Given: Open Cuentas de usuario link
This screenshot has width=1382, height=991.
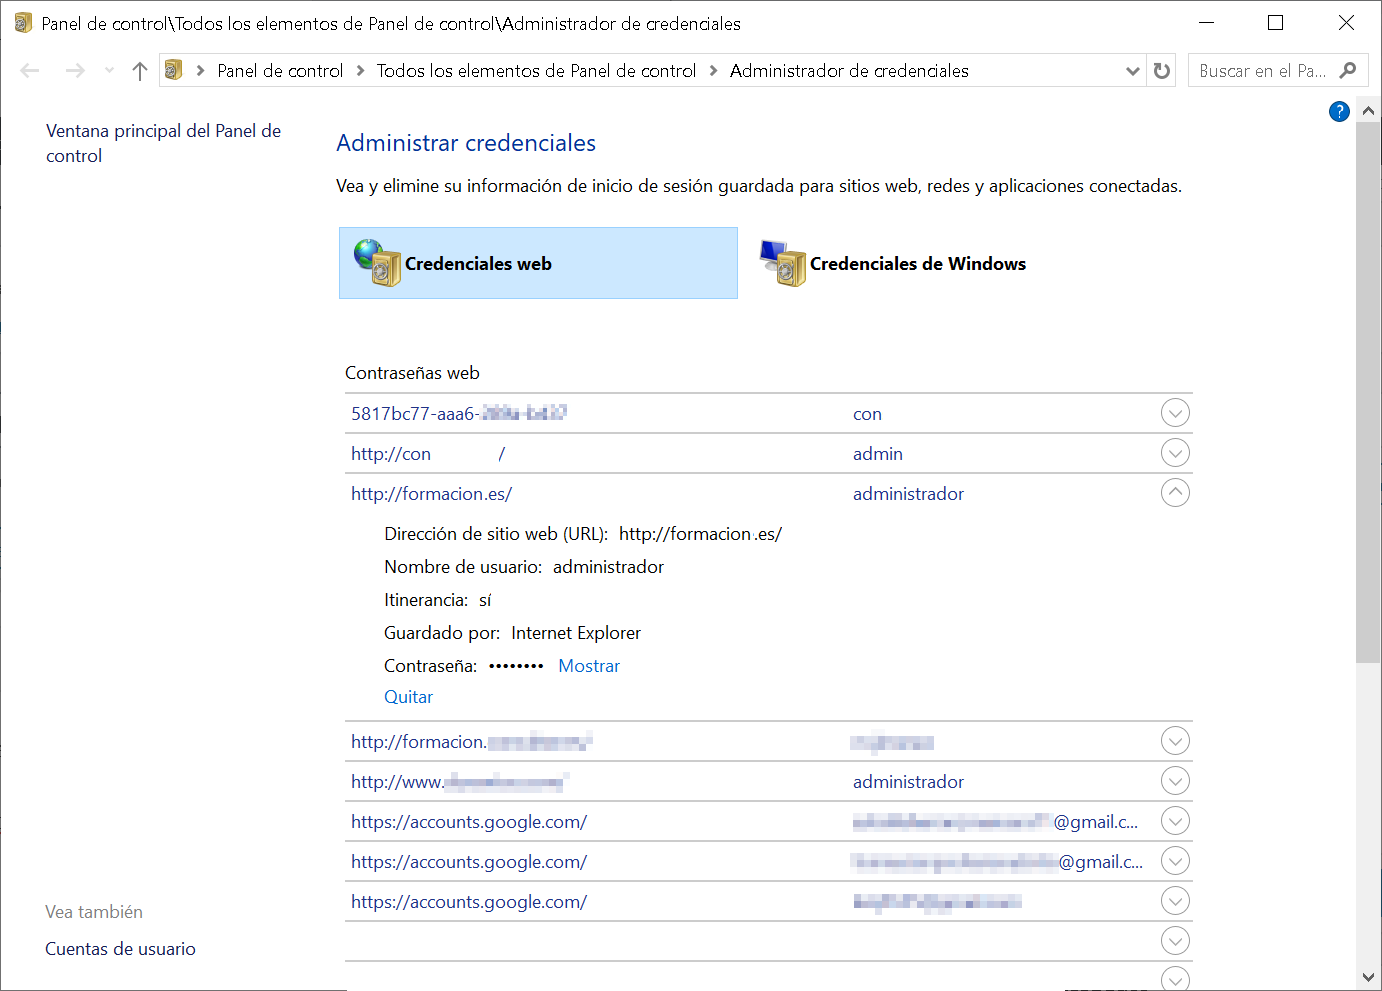Looking at the screenshot, I should coord(120,948).
